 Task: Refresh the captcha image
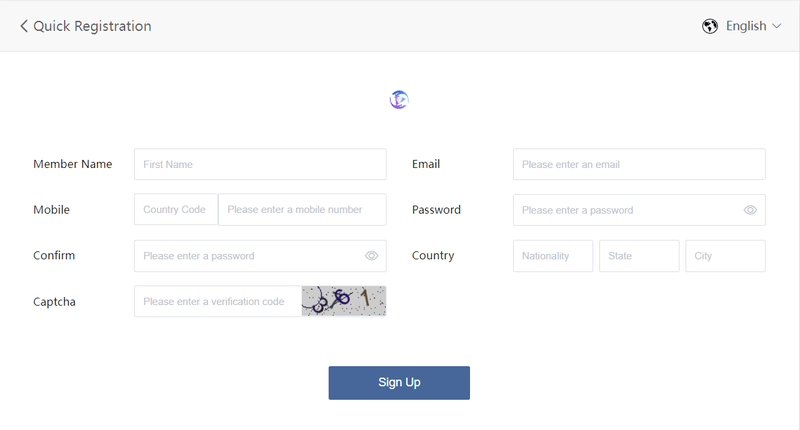[x=343, y=301]
